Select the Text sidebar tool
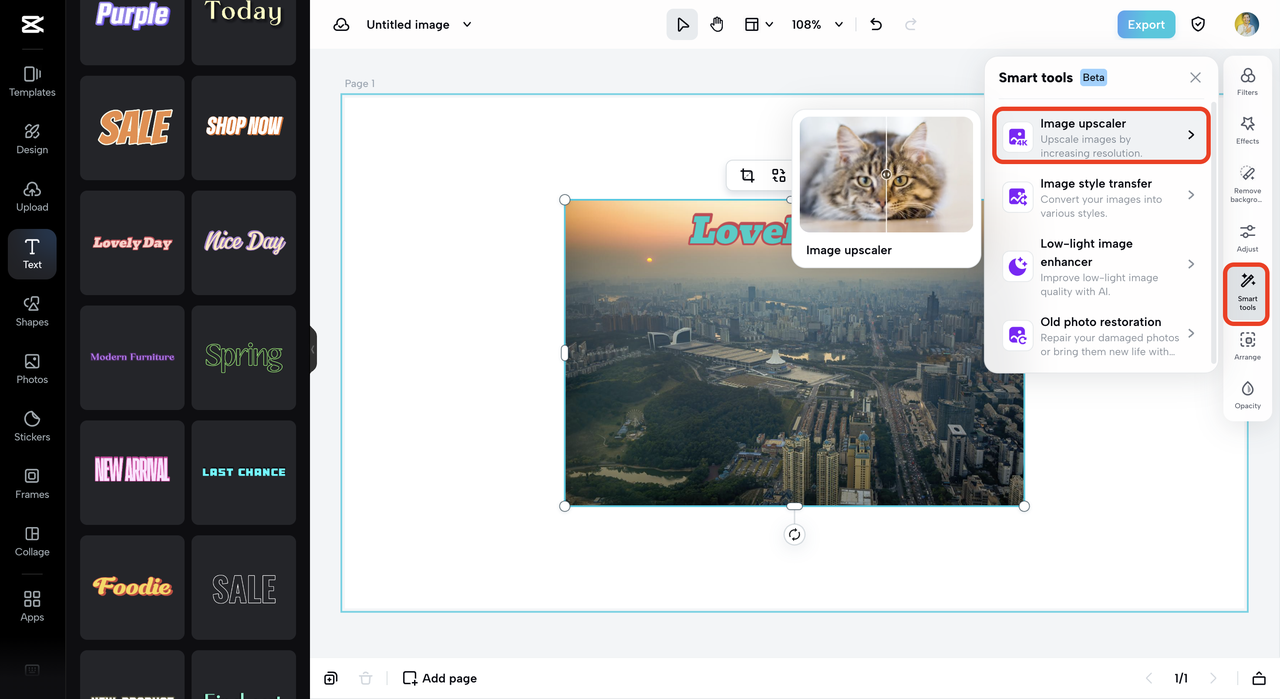 coord(32,254)
